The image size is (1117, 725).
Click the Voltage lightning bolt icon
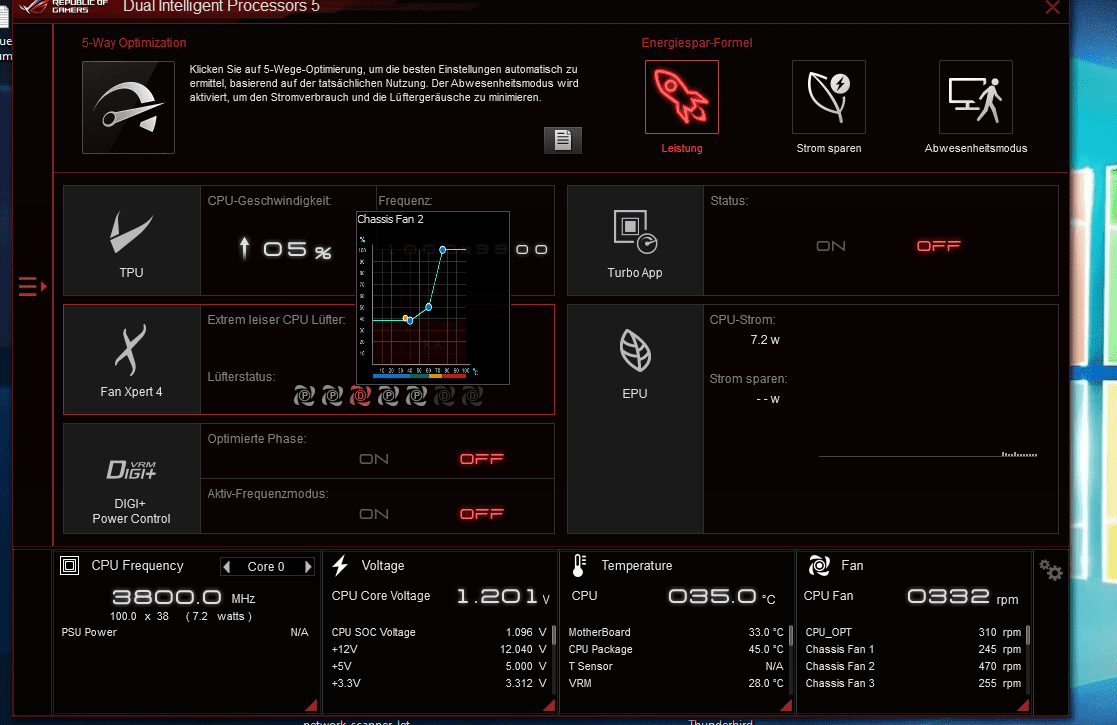[341, 565]
